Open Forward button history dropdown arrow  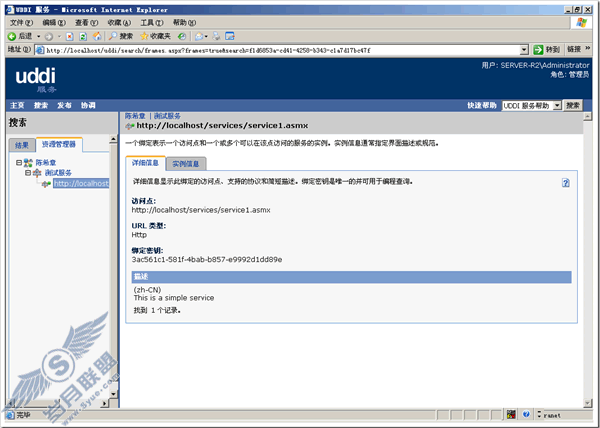(59, 37)
